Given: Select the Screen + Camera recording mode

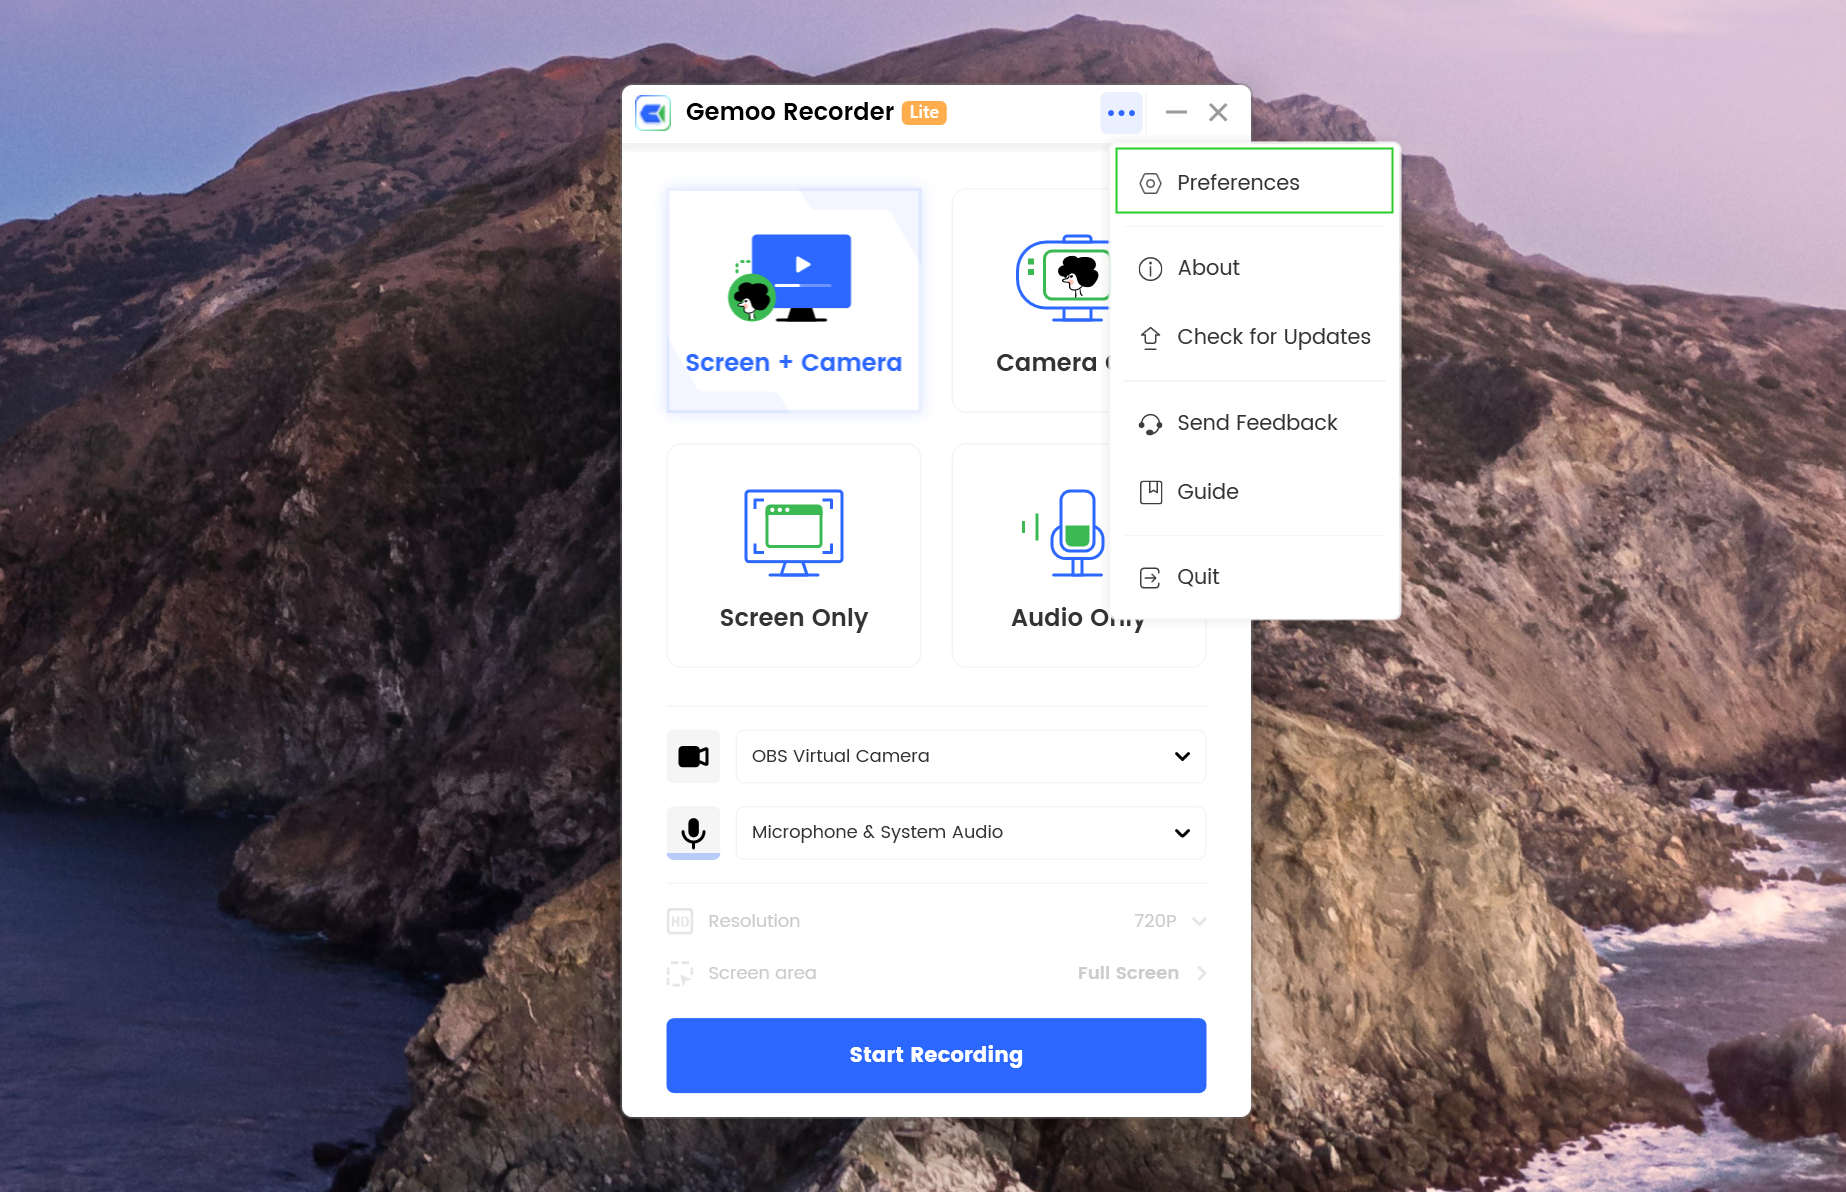Looking at the screenshot, I should (794, 300).
